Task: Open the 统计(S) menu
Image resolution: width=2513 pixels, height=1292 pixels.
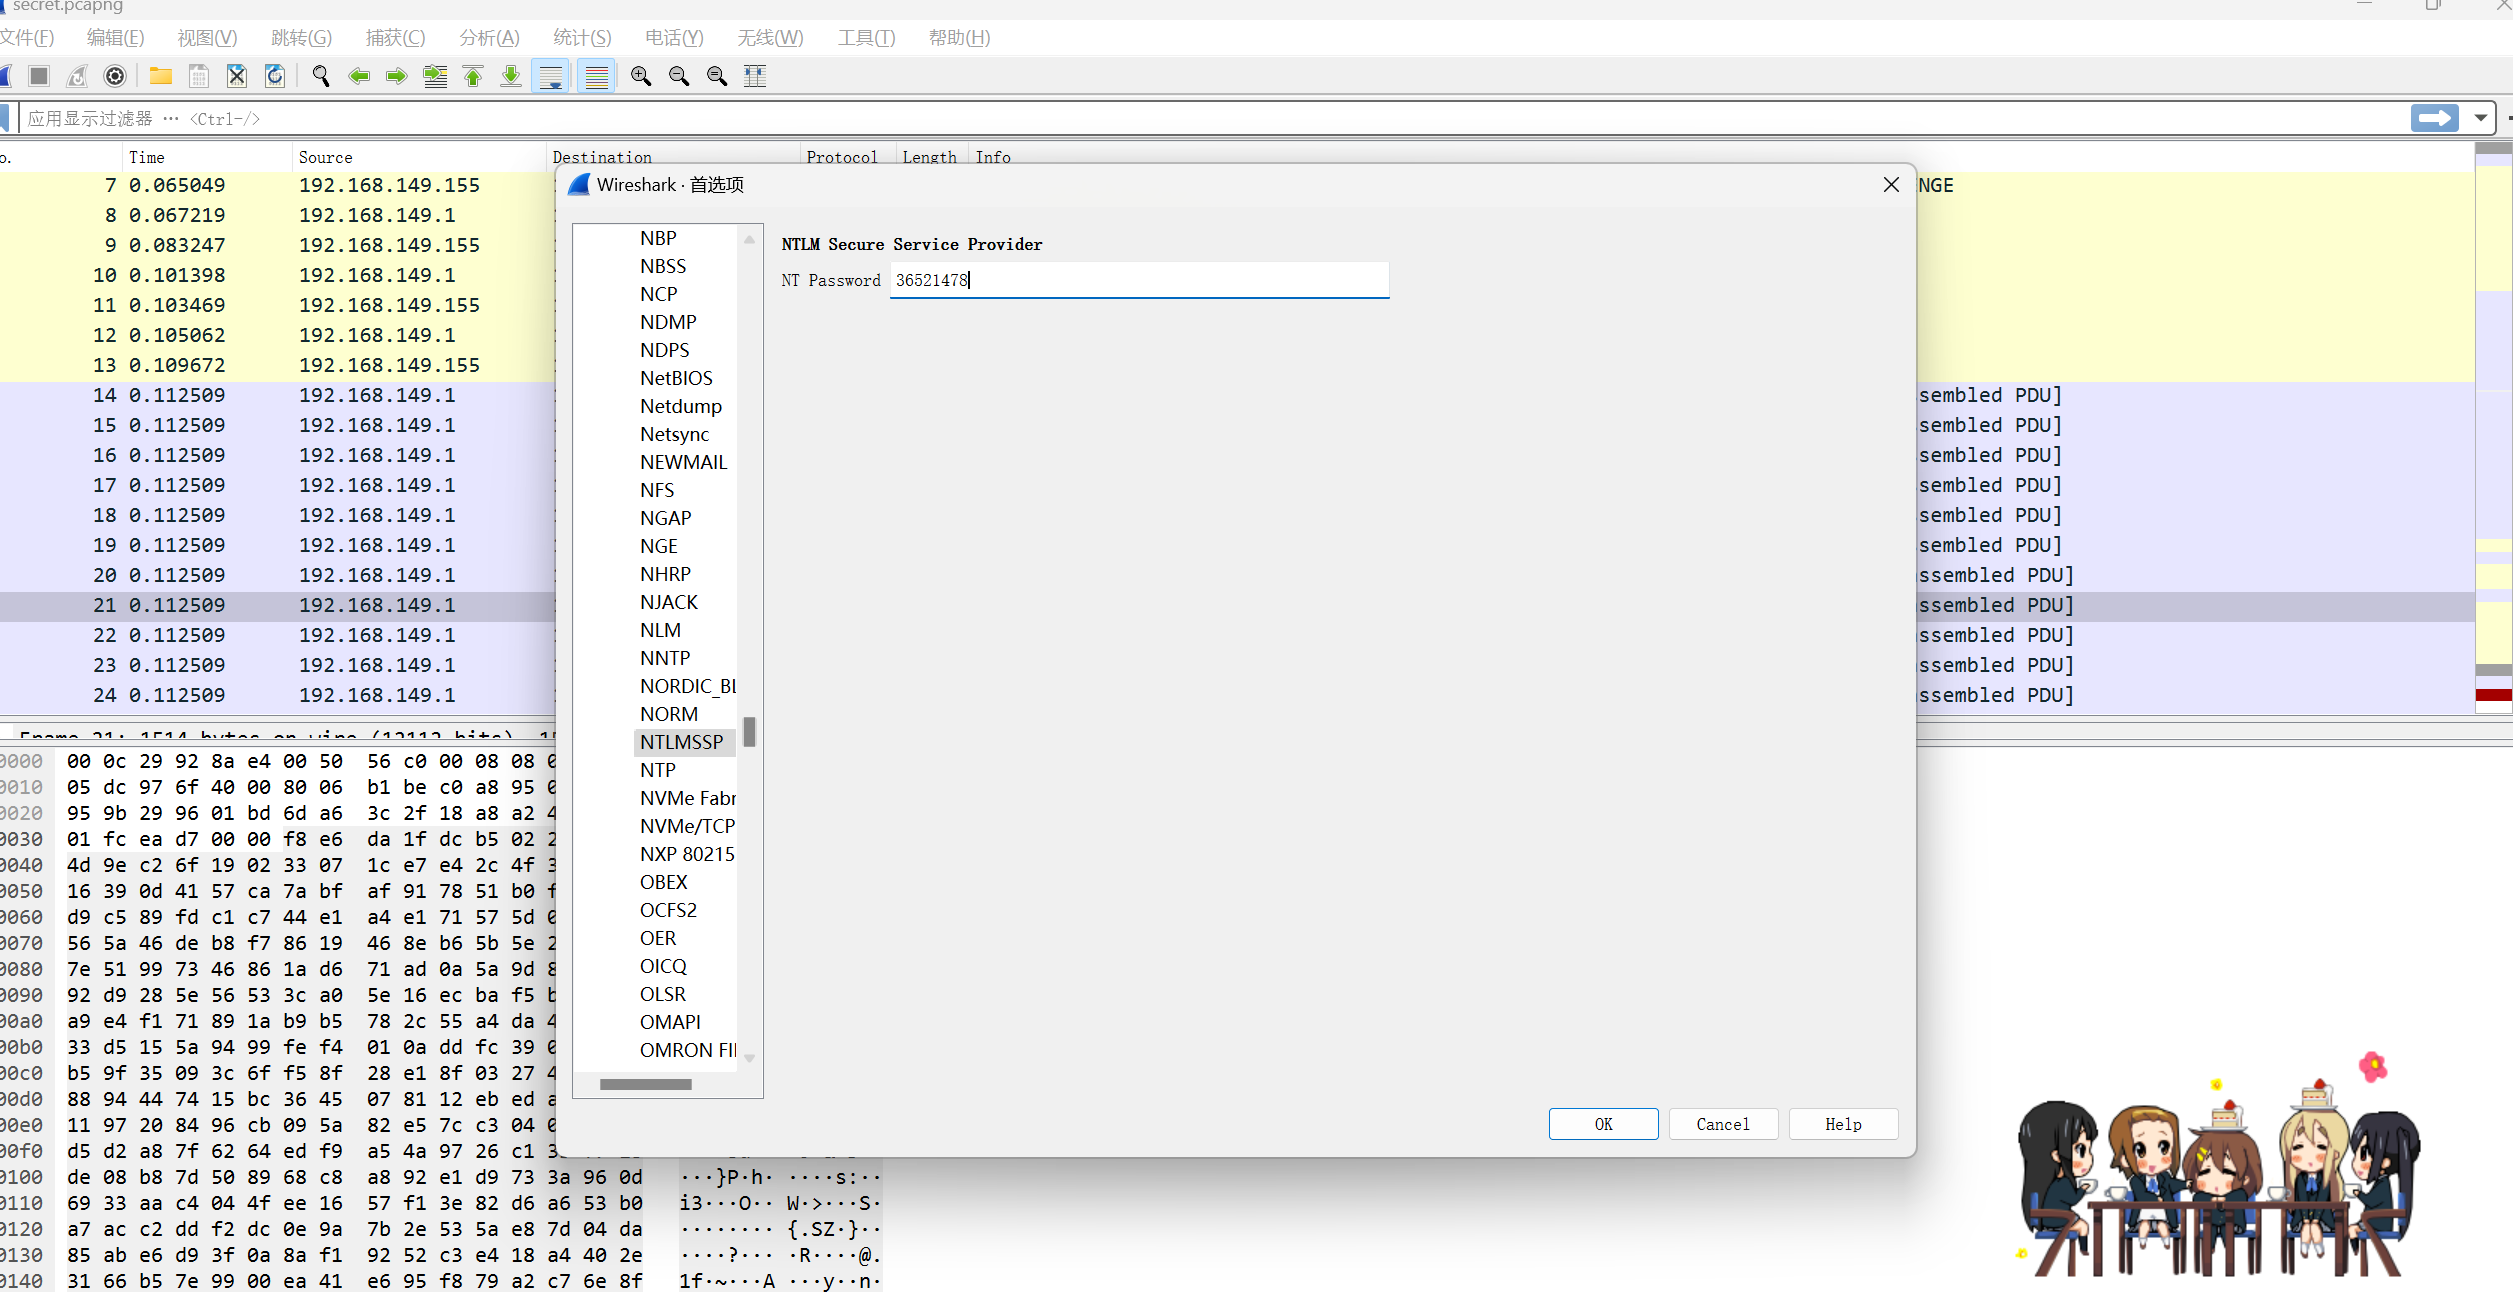Action: pyautogui.click(x=582, y=38)
